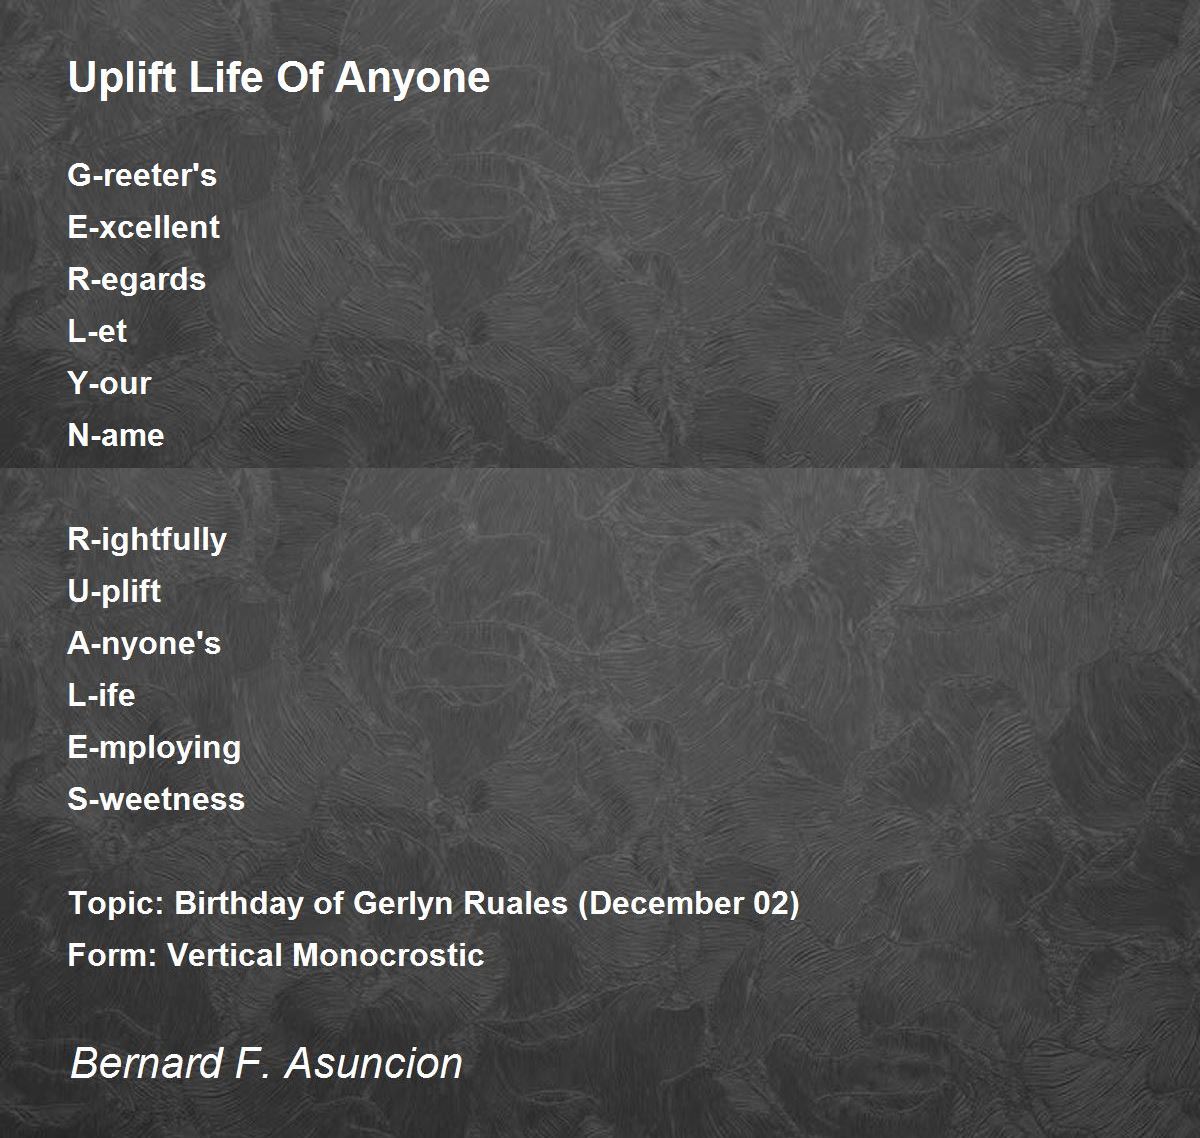Click the poem title Uplift Life Of Anyone

tap(279, 78)
